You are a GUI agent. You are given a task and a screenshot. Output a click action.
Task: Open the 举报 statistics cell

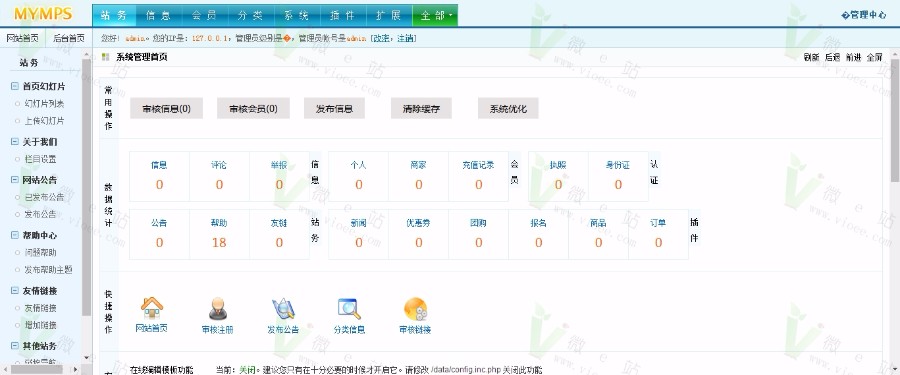click(279, 176)
